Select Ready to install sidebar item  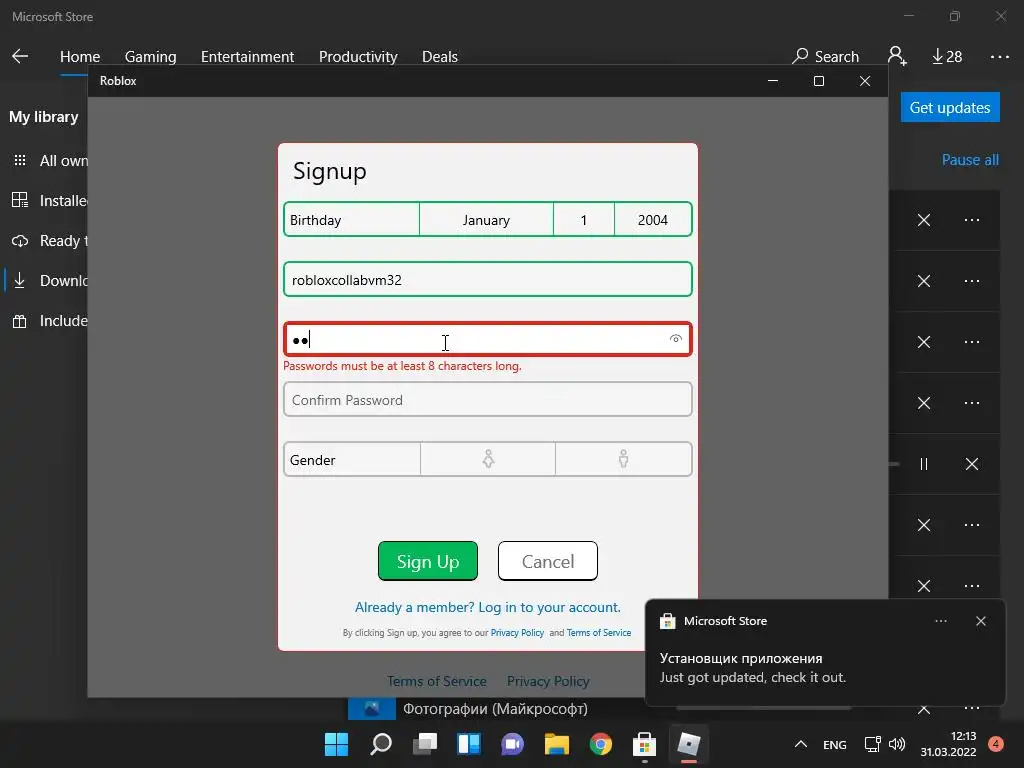pos(50,241)
